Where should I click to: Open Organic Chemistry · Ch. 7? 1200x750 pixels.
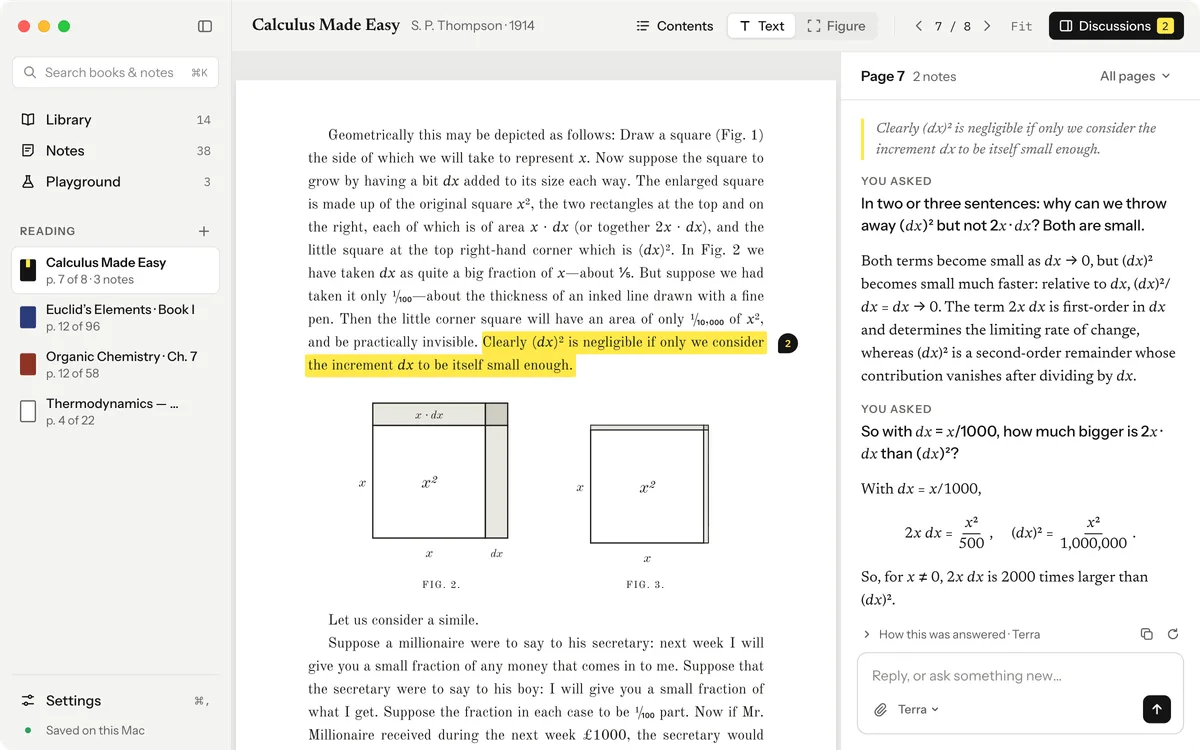pos(115,364)
